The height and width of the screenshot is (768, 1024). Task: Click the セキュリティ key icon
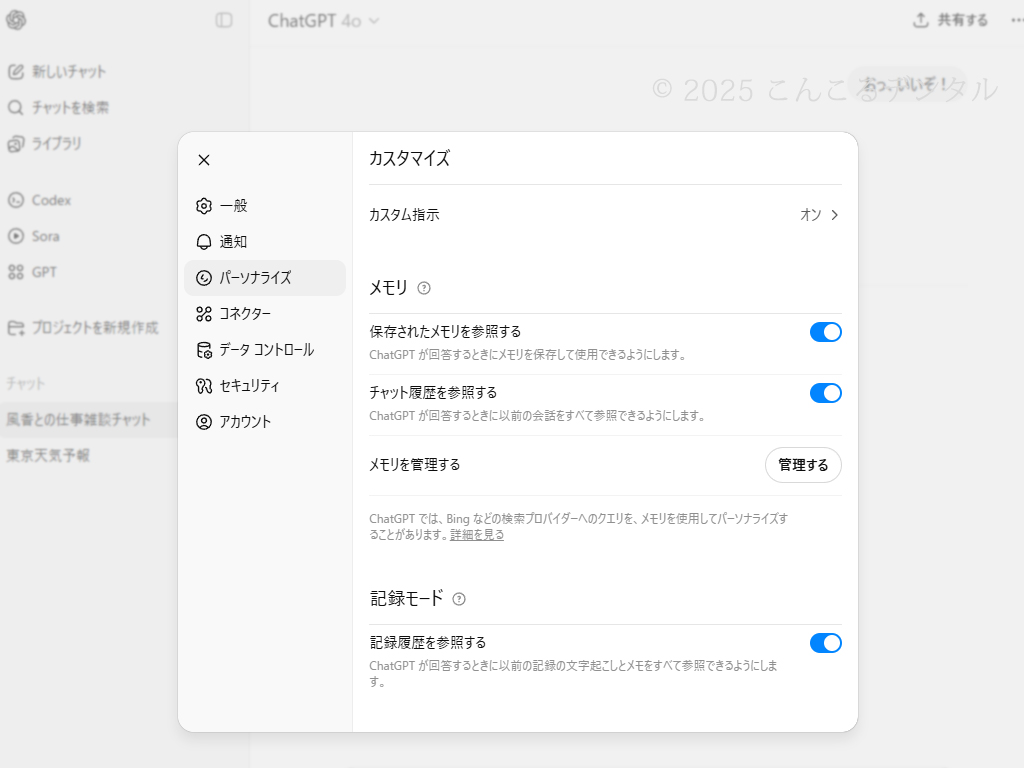[204, 386]
